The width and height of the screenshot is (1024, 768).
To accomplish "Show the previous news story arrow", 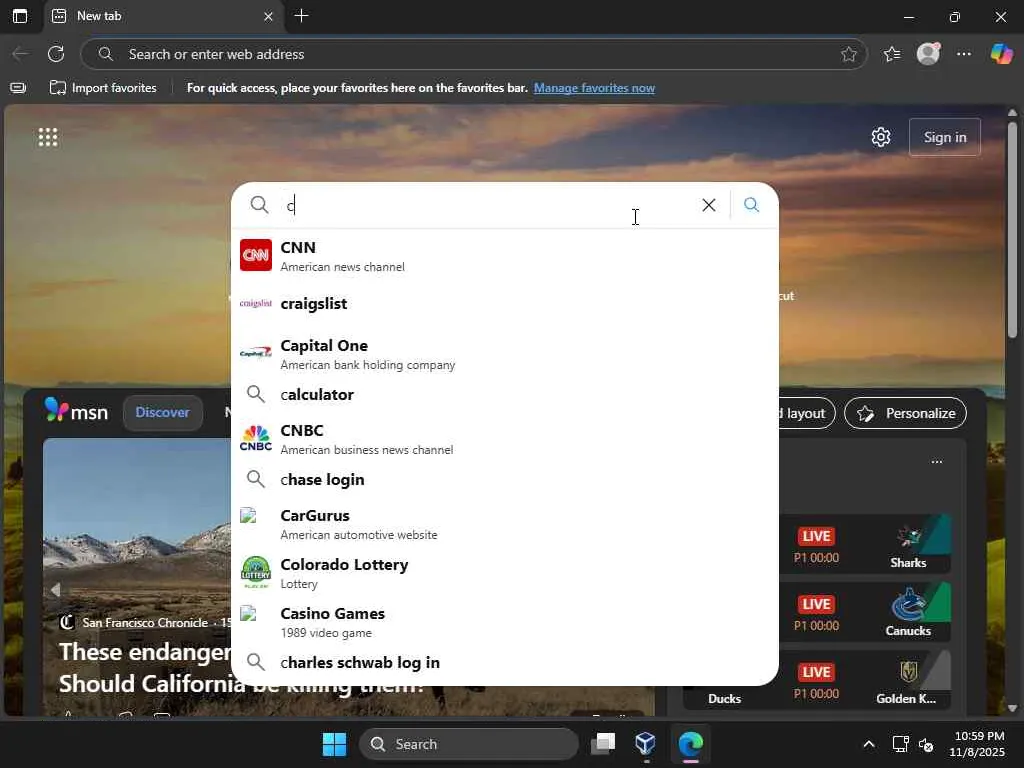I will pos(56,590).
